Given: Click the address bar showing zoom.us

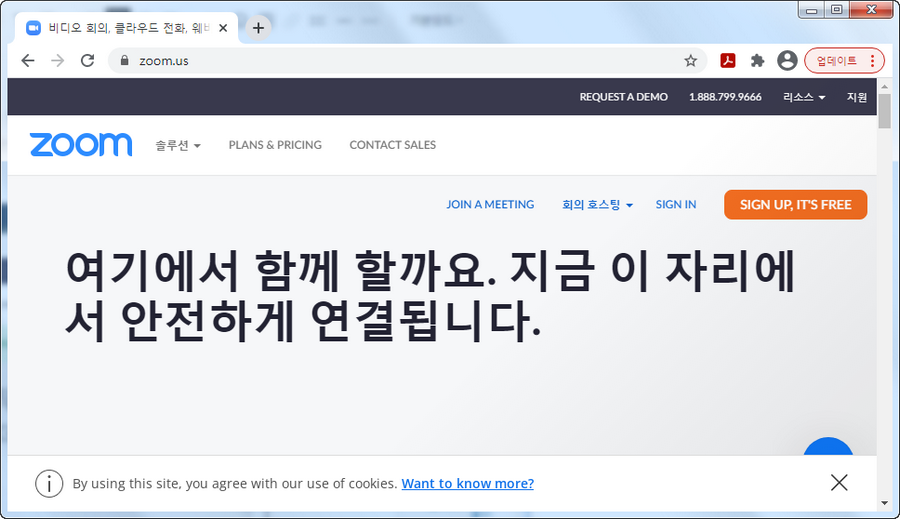Looking at the screenshot, I should [x=407, y=61].
